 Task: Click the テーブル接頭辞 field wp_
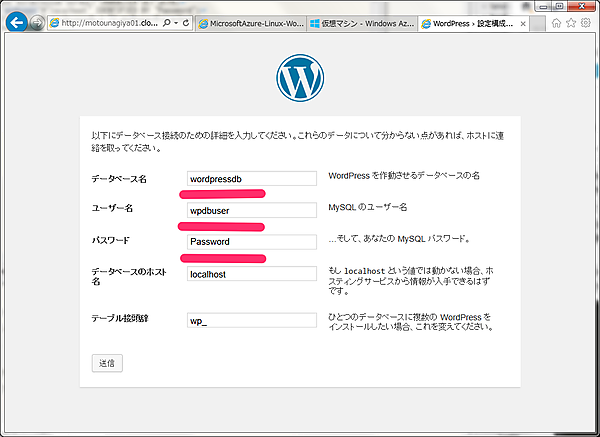tap(252, 321)
